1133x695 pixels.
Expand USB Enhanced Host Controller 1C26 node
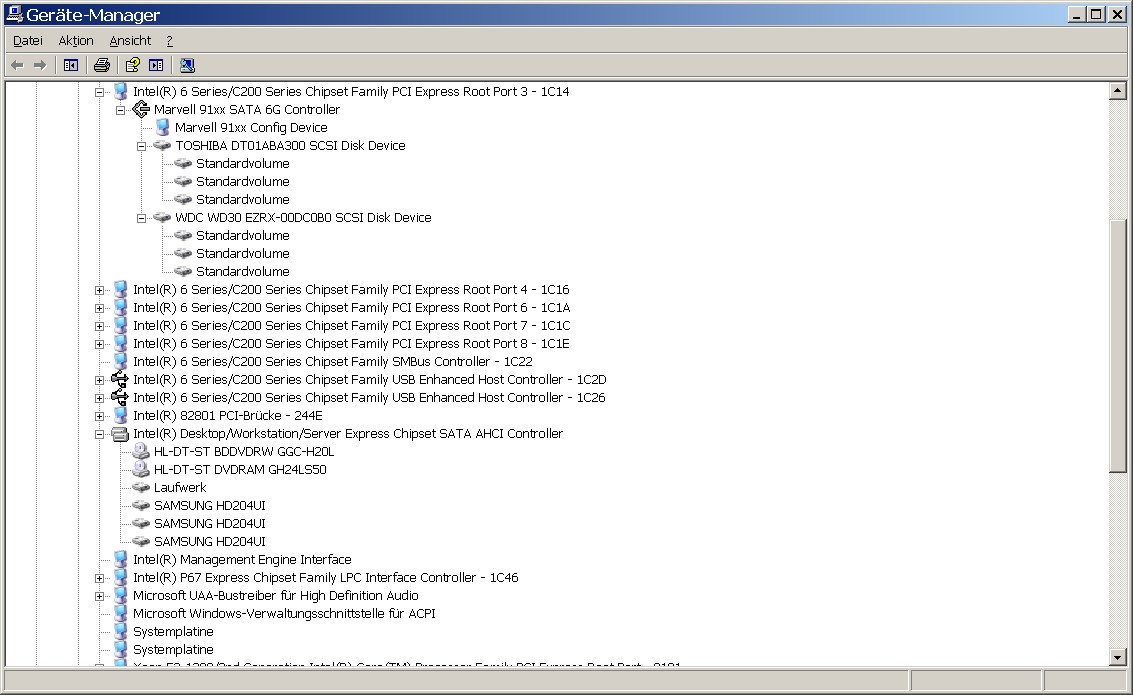click(99, 398)
